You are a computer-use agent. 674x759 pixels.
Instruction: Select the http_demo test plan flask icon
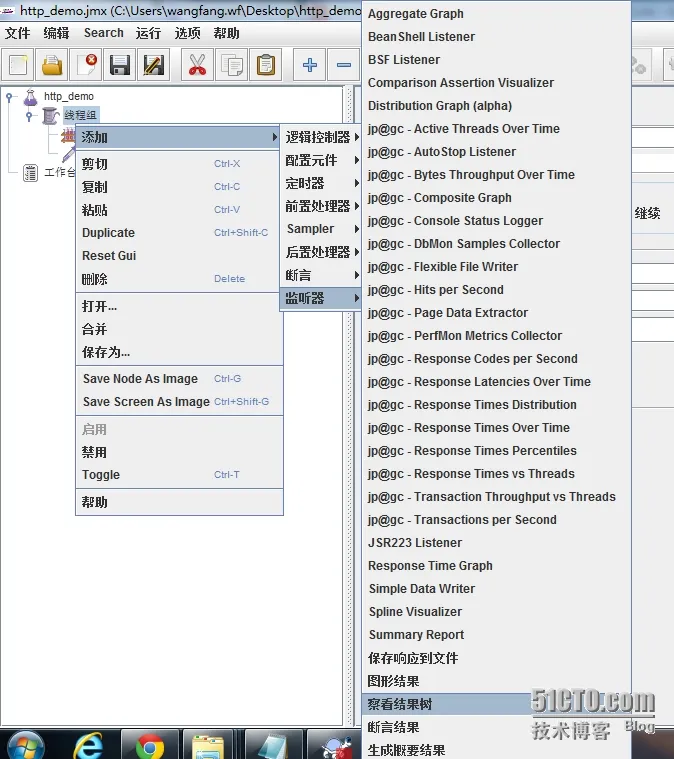click(31, 97)
